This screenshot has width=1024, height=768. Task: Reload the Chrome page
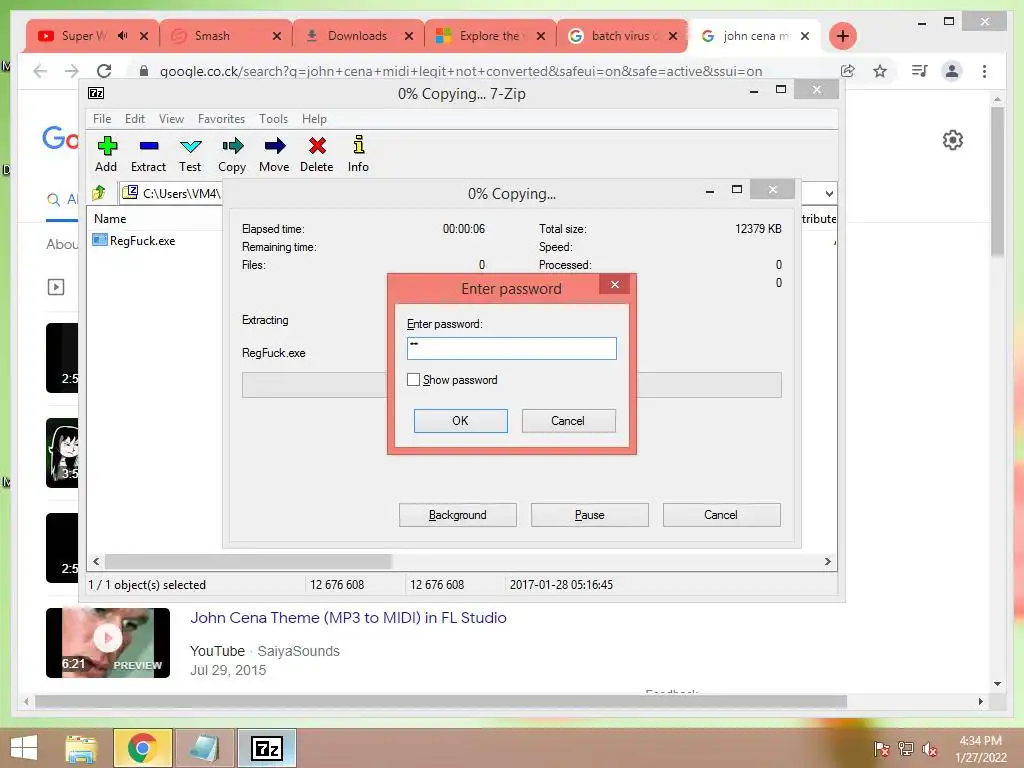pos(104,71)
